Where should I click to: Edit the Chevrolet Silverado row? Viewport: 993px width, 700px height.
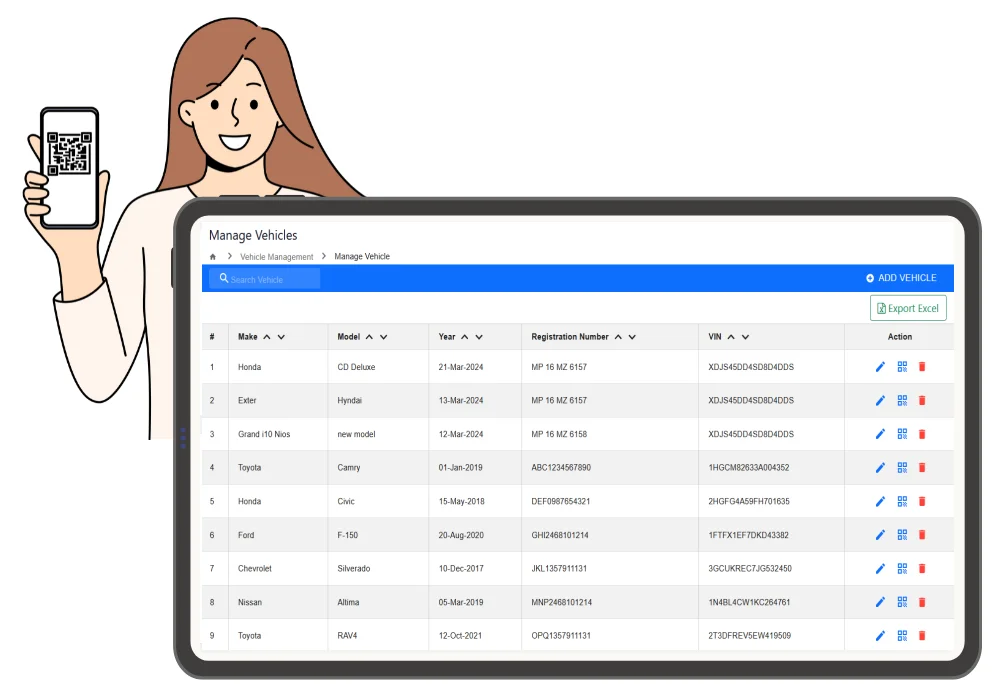[880, 568]
